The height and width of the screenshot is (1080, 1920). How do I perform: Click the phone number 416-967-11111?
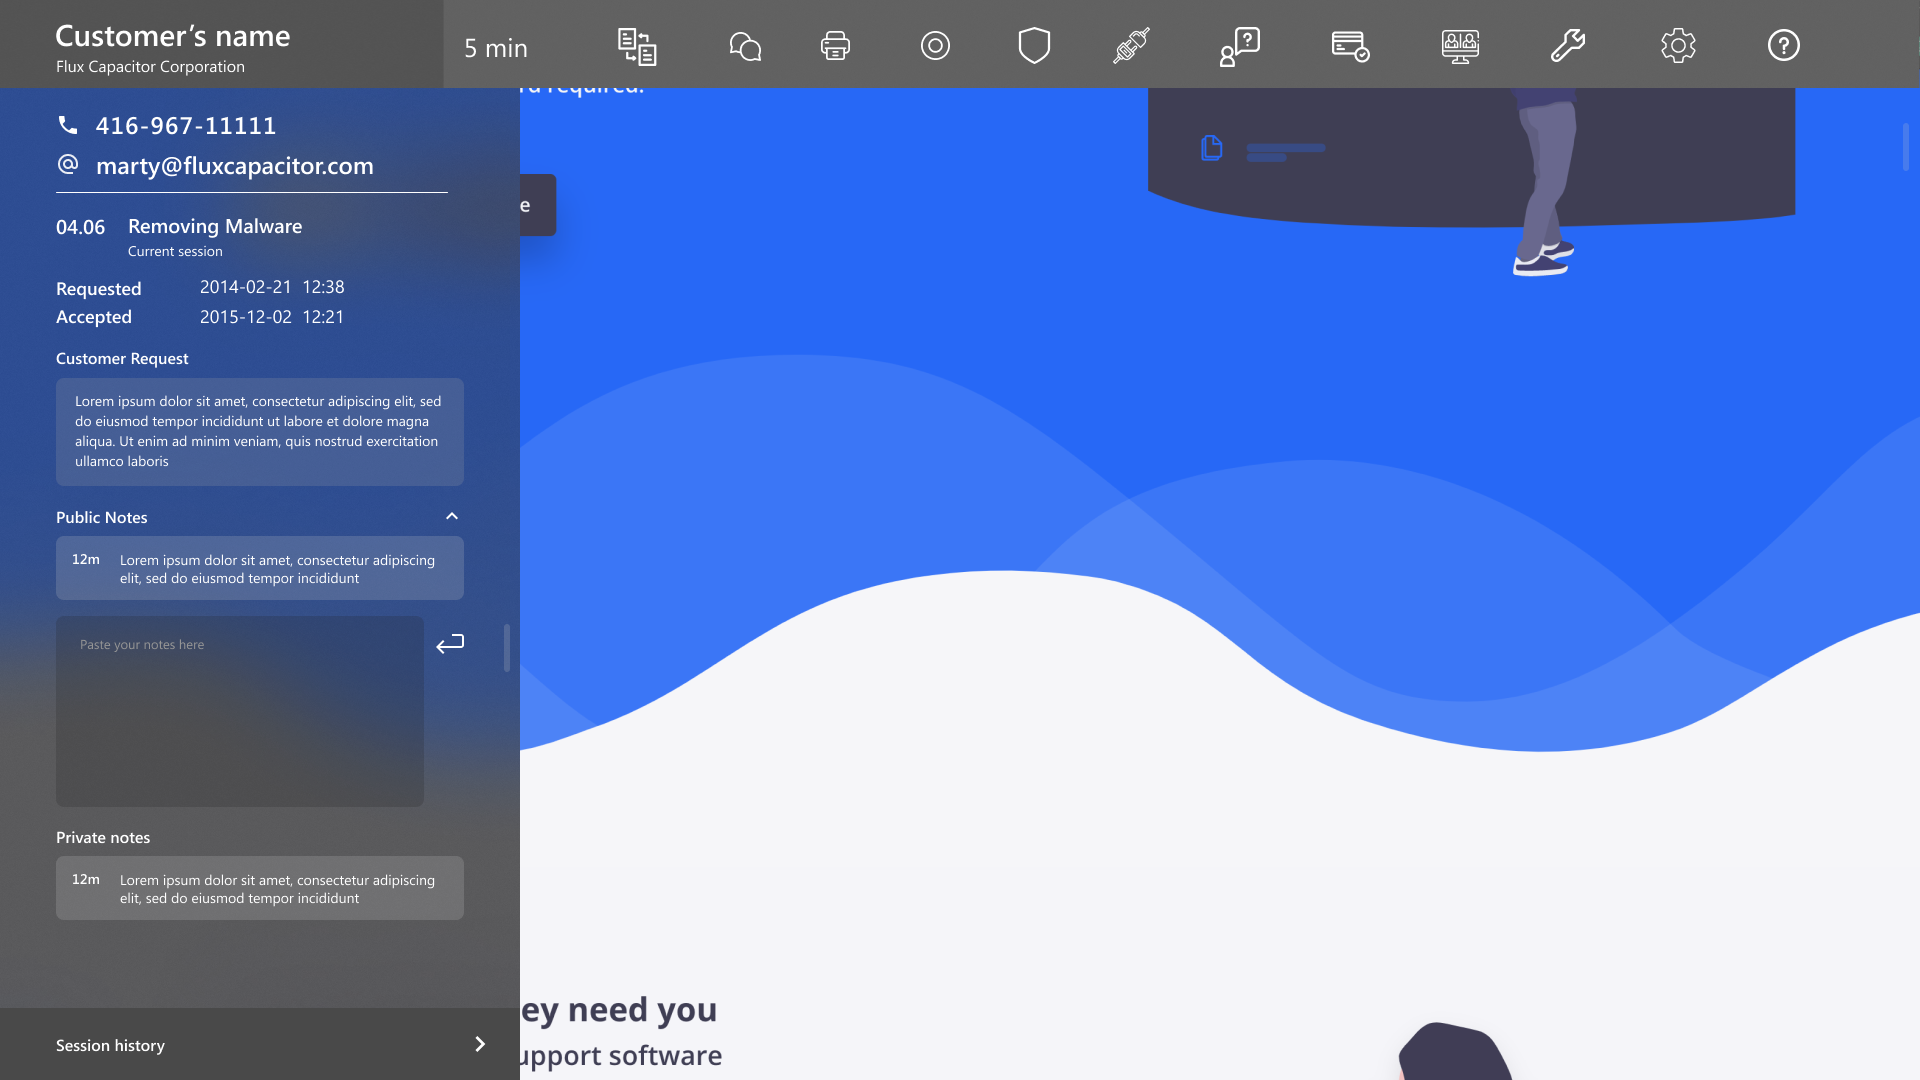pyautogui.click(x=186, y=126)
